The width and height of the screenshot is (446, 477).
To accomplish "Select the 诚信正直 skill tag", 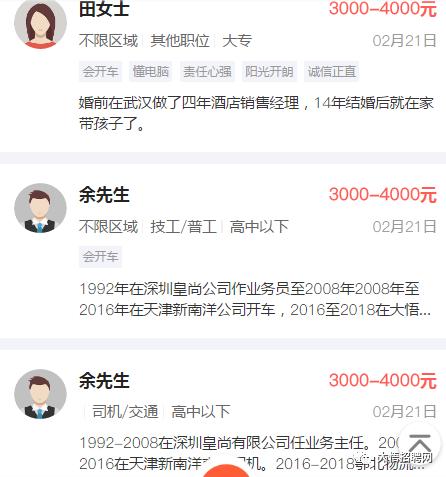I will click(x=332, y=71).
